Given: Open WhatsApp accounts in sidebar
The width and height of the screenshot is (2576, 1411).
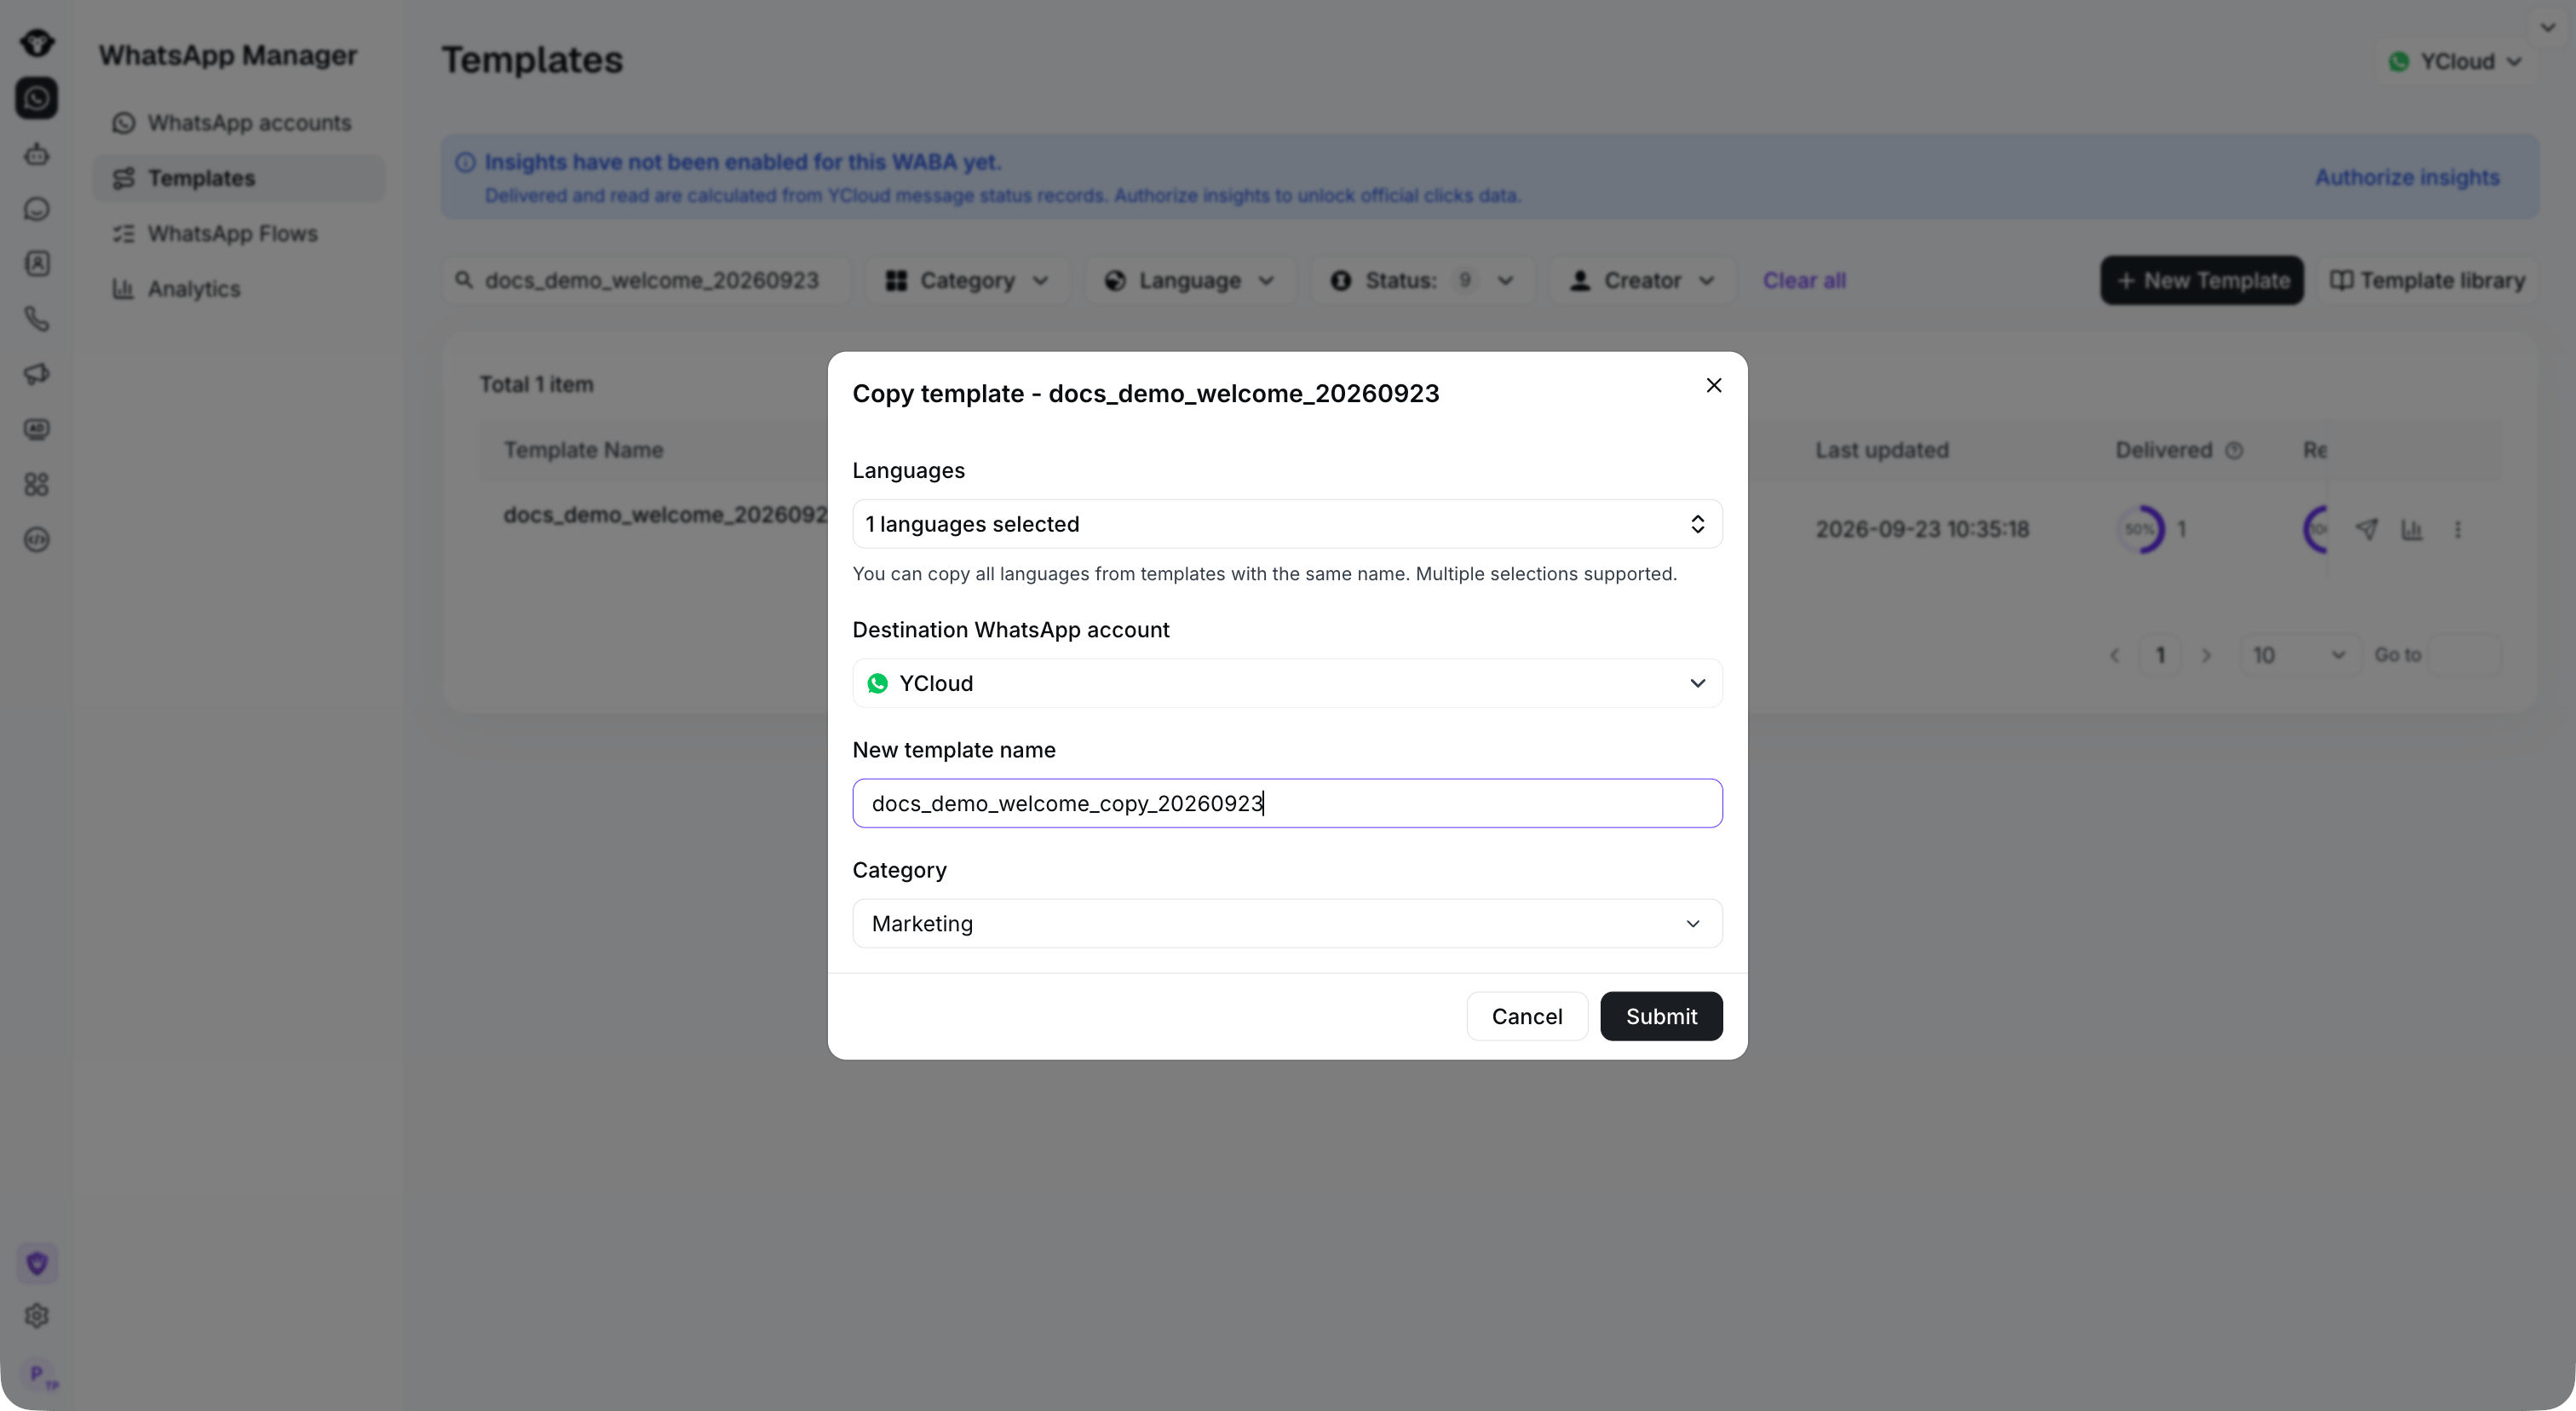Looking at the screenshot, I should 238,123.
